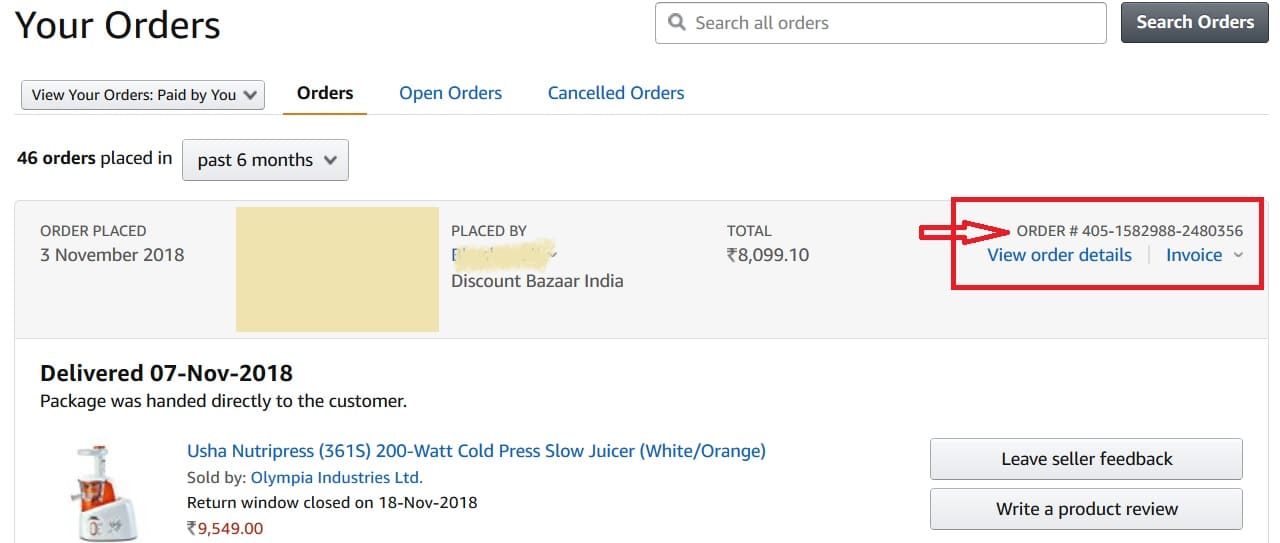The image size is (1280, 543).
Task: Expand the chevron next to Invoice
Action: [x=1238, y=255]
